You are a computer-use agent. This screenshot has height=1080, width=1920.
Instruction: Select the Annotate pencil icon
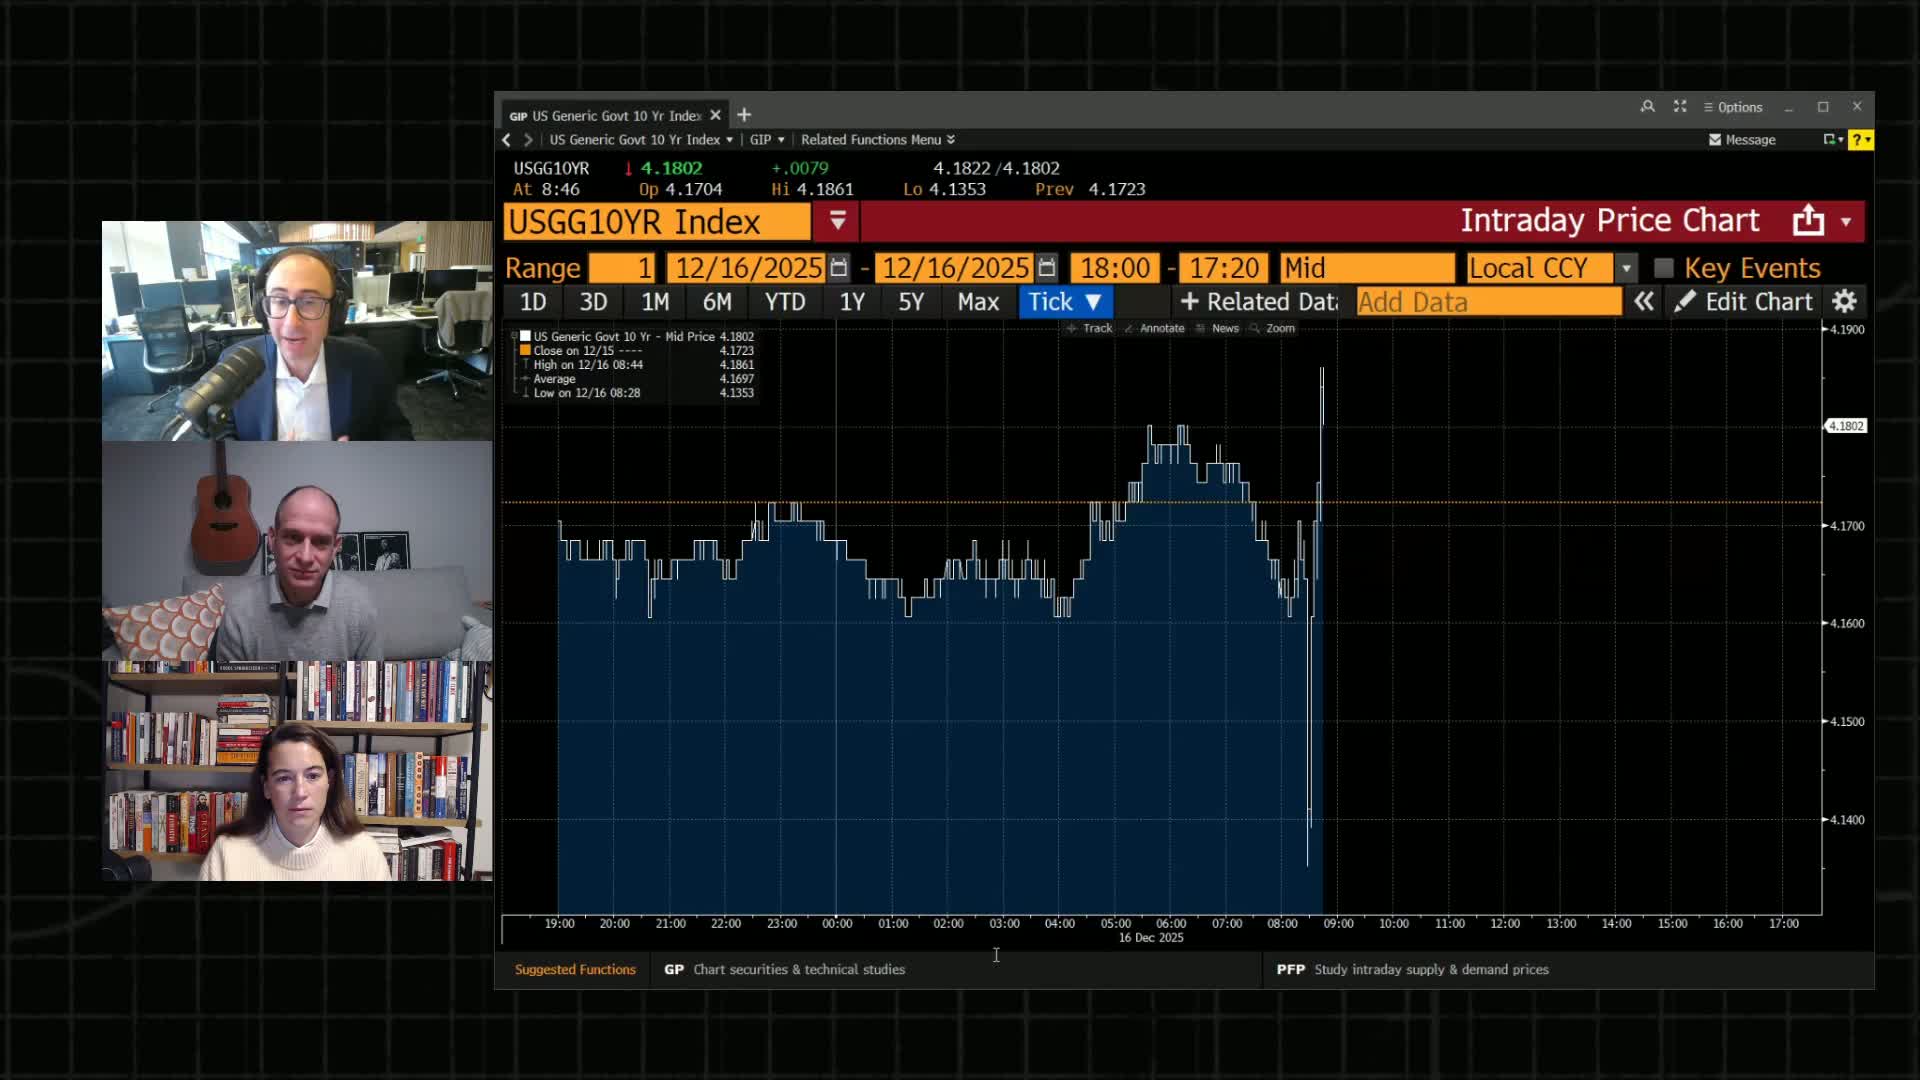point(1131,328)
